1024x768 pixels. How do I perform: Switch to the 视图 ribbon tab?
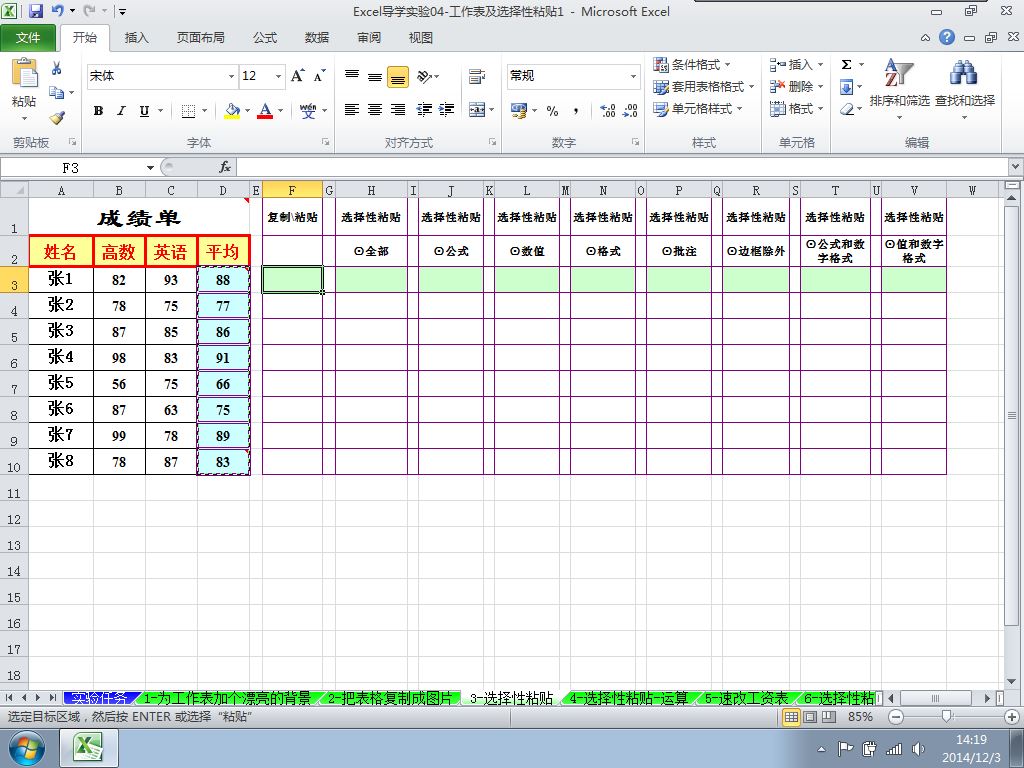(421, 38)
